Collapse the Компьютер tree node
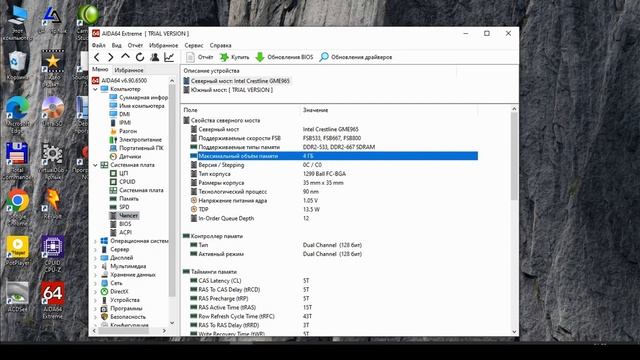 95,89
